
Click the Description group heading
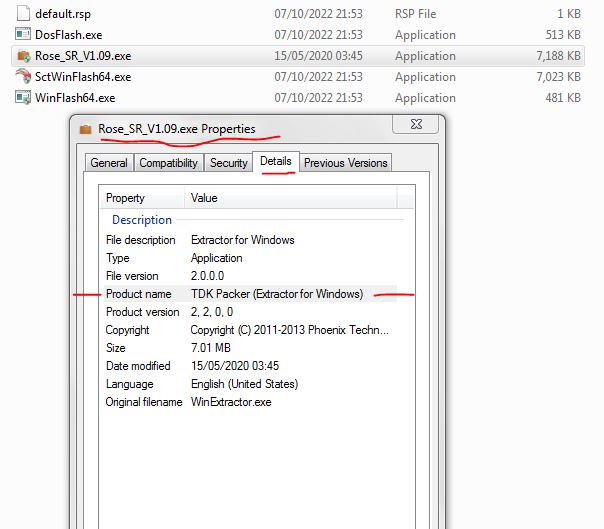pyautogui.click(x=142, y=220)
